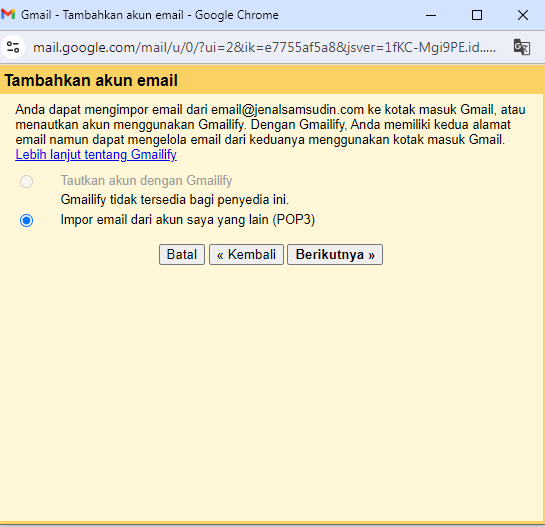Close the Gmail popup window
This screenshot has height=527, width=545.
pos(522,15)
